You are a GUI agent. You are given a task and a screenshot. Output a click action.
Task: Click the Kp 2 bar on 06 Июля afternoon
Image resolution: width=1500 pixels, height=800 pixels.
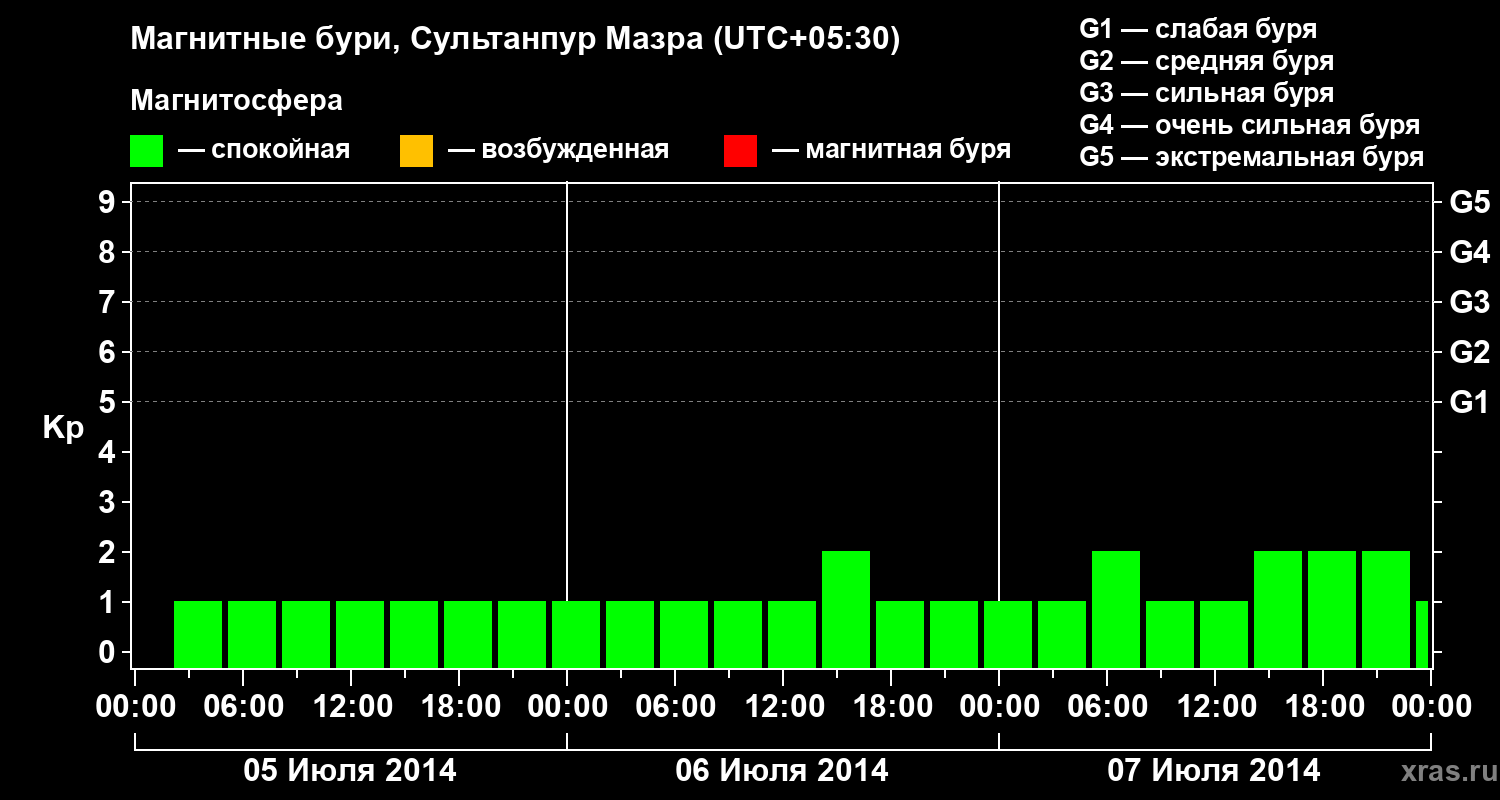846,609
